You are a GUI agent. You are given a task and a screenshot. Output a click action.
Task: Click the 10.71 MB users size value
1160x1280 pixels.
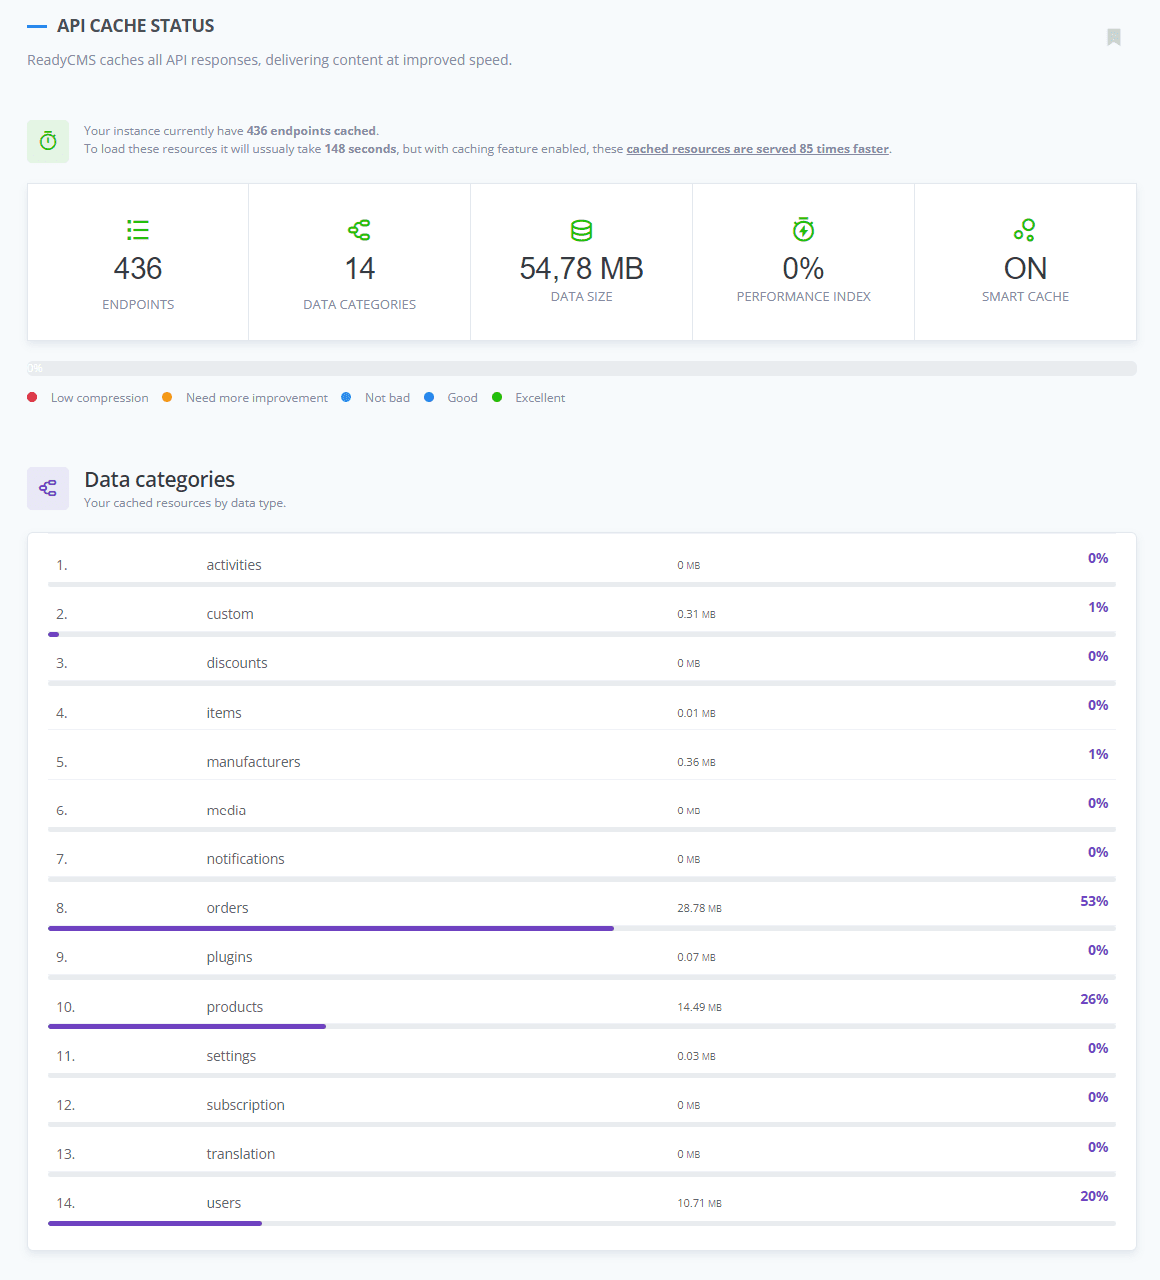[699, 1203]
